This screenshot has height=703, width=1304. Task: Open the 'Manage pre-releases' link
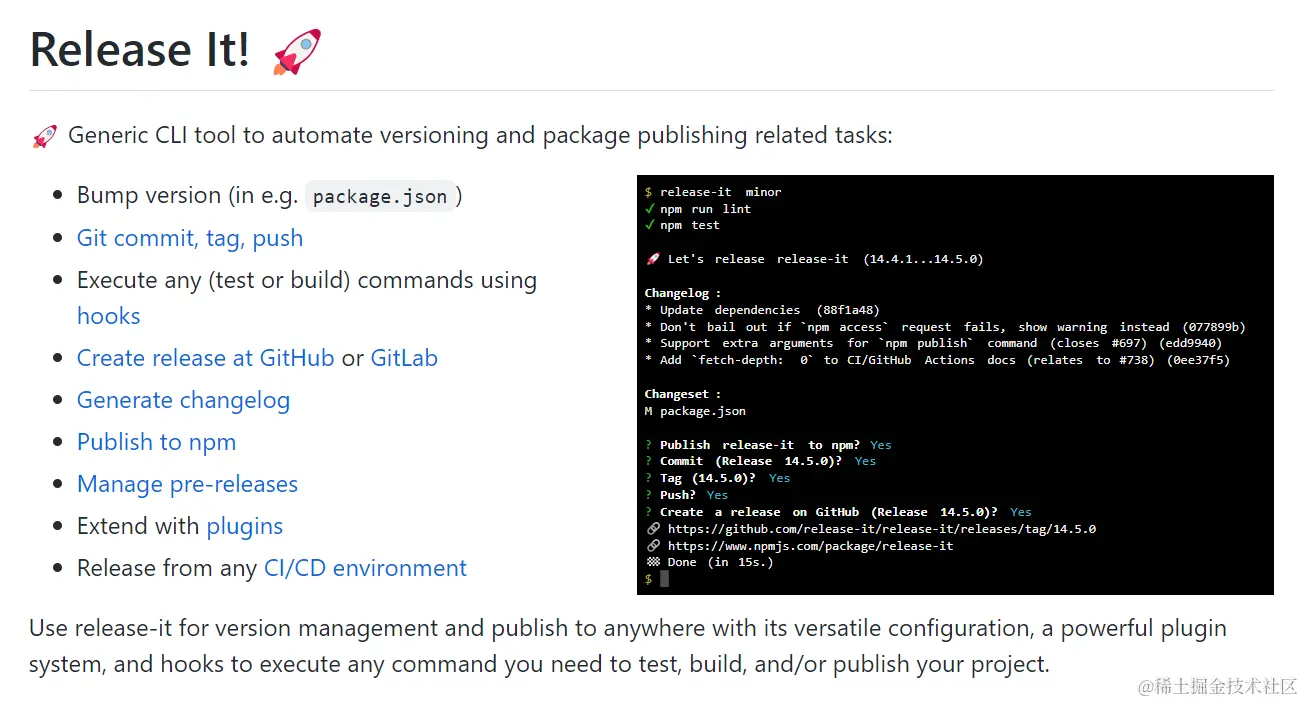pos(187,484)
